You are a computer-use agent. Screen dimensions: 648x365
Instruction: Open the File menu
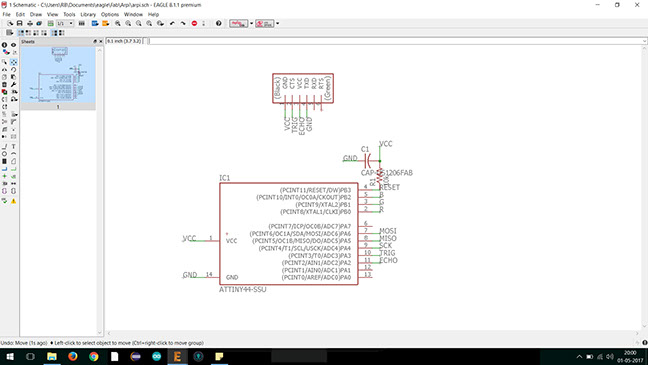pyautogui.click(x=7, y=14)
